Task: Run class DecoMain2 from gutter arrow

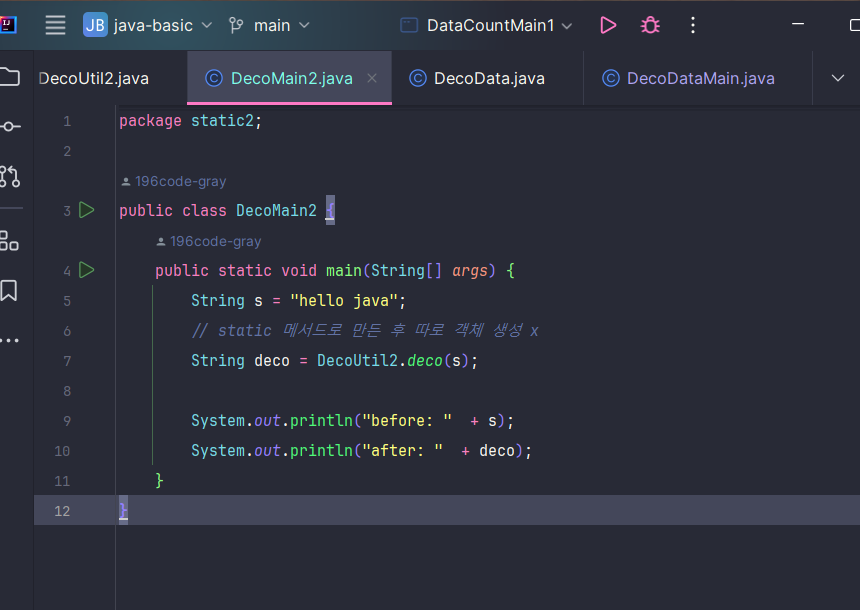Action: pos(87,210)
